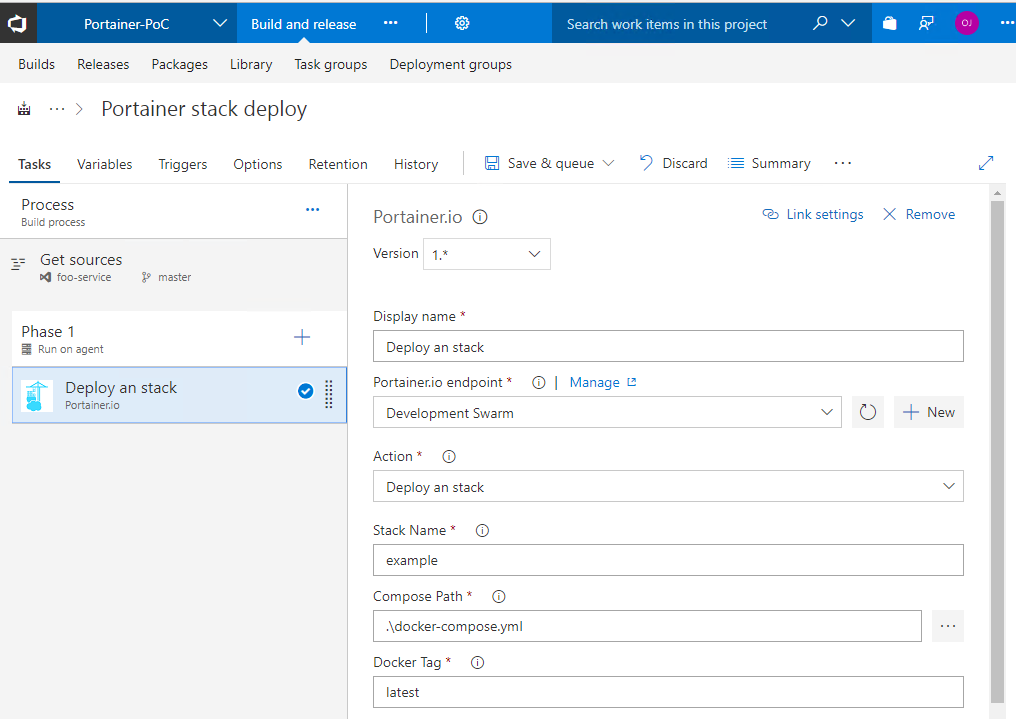1016x719 pixels.
Task: Select the Phase 1 Run on agent row
Action: pos(179,339)
